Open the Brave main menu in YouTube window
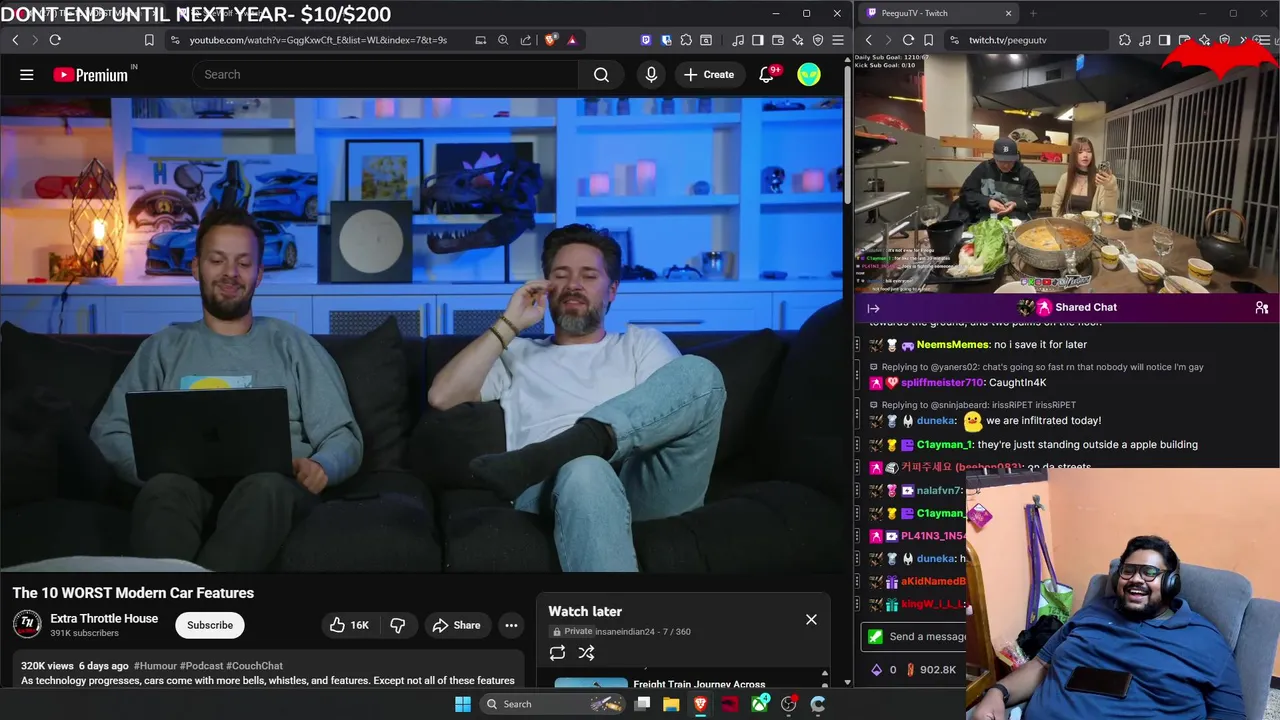The height and width of the screenshot is (720, 1280). (x=838, y=40)
